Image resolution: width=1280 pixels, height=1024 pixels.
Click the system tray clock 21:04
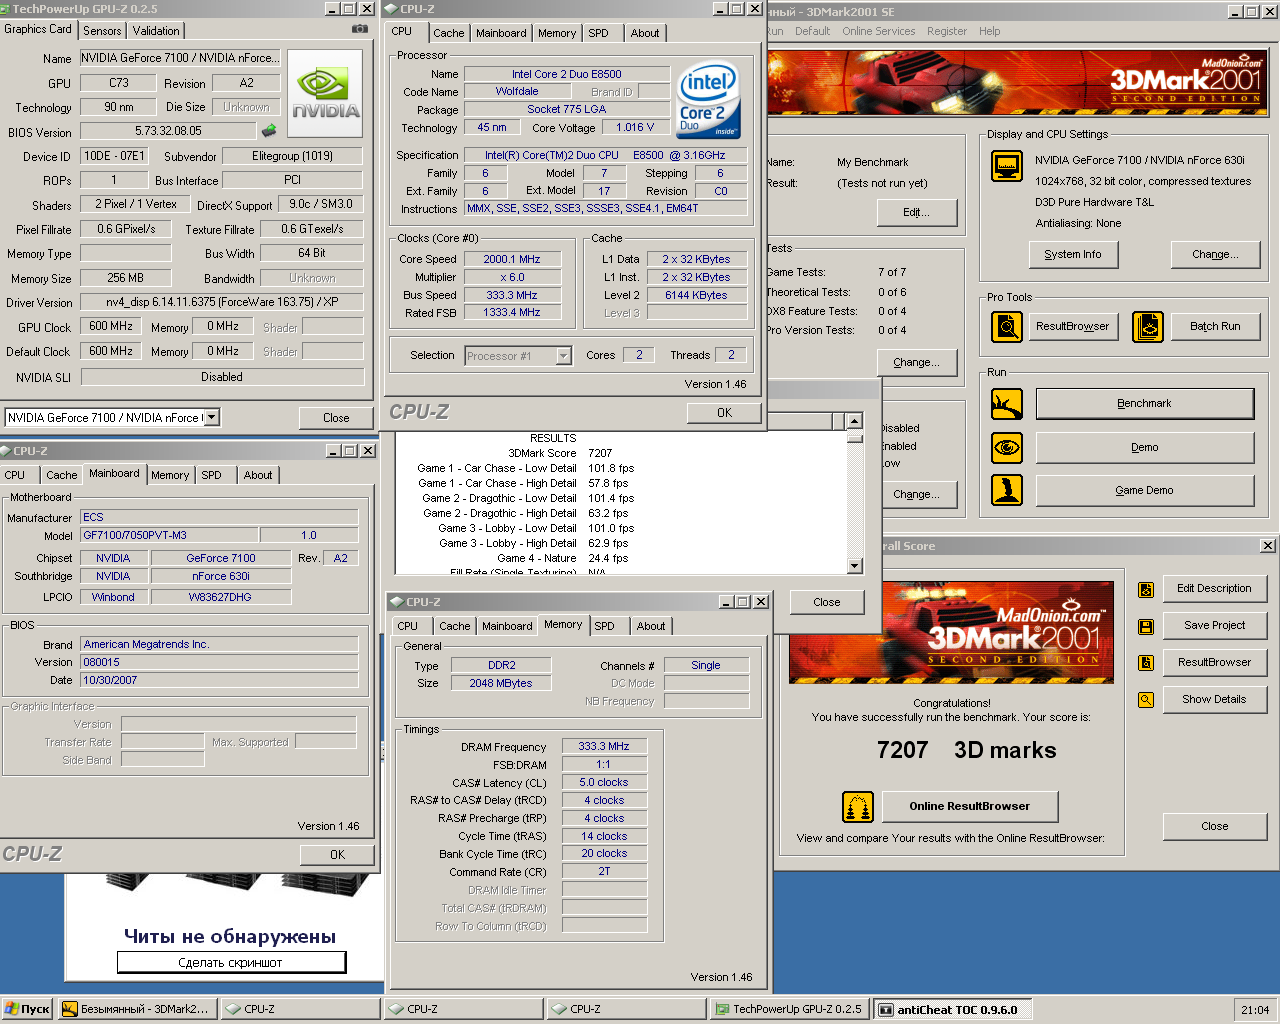click(1255, 1010)
